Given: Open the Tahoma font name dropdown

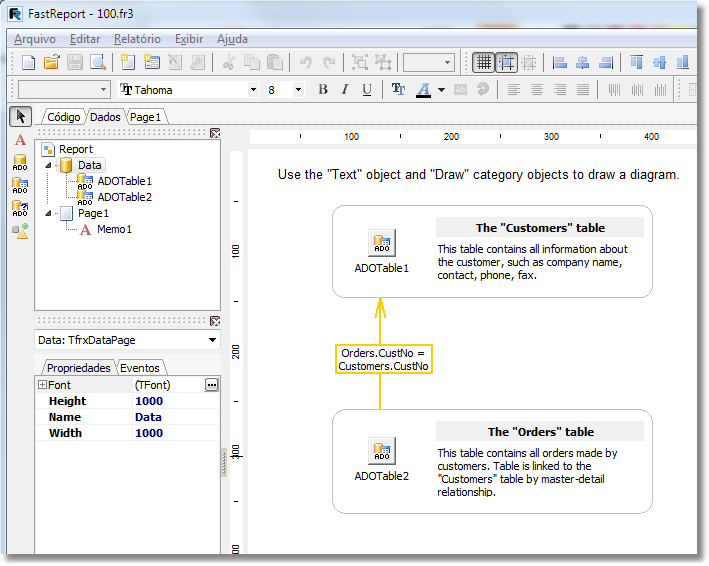Looking at the screenshot, I should (253, 90).
